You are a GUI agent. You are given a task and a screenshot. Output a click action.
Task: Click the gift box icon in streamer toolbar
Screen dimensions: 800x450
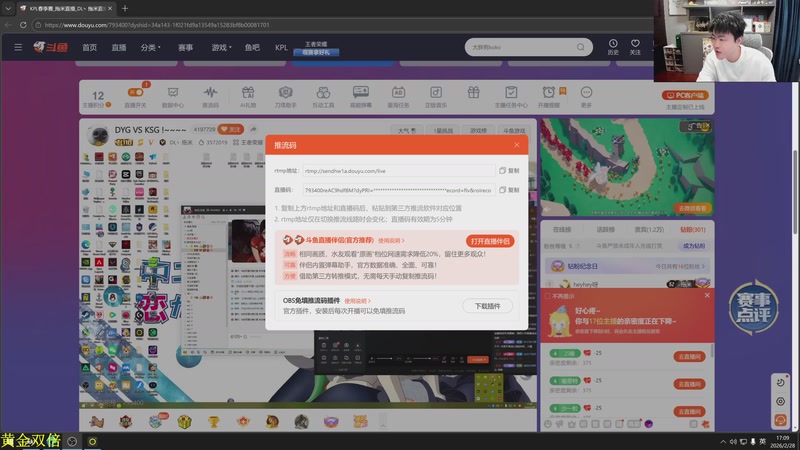(473, 92)
